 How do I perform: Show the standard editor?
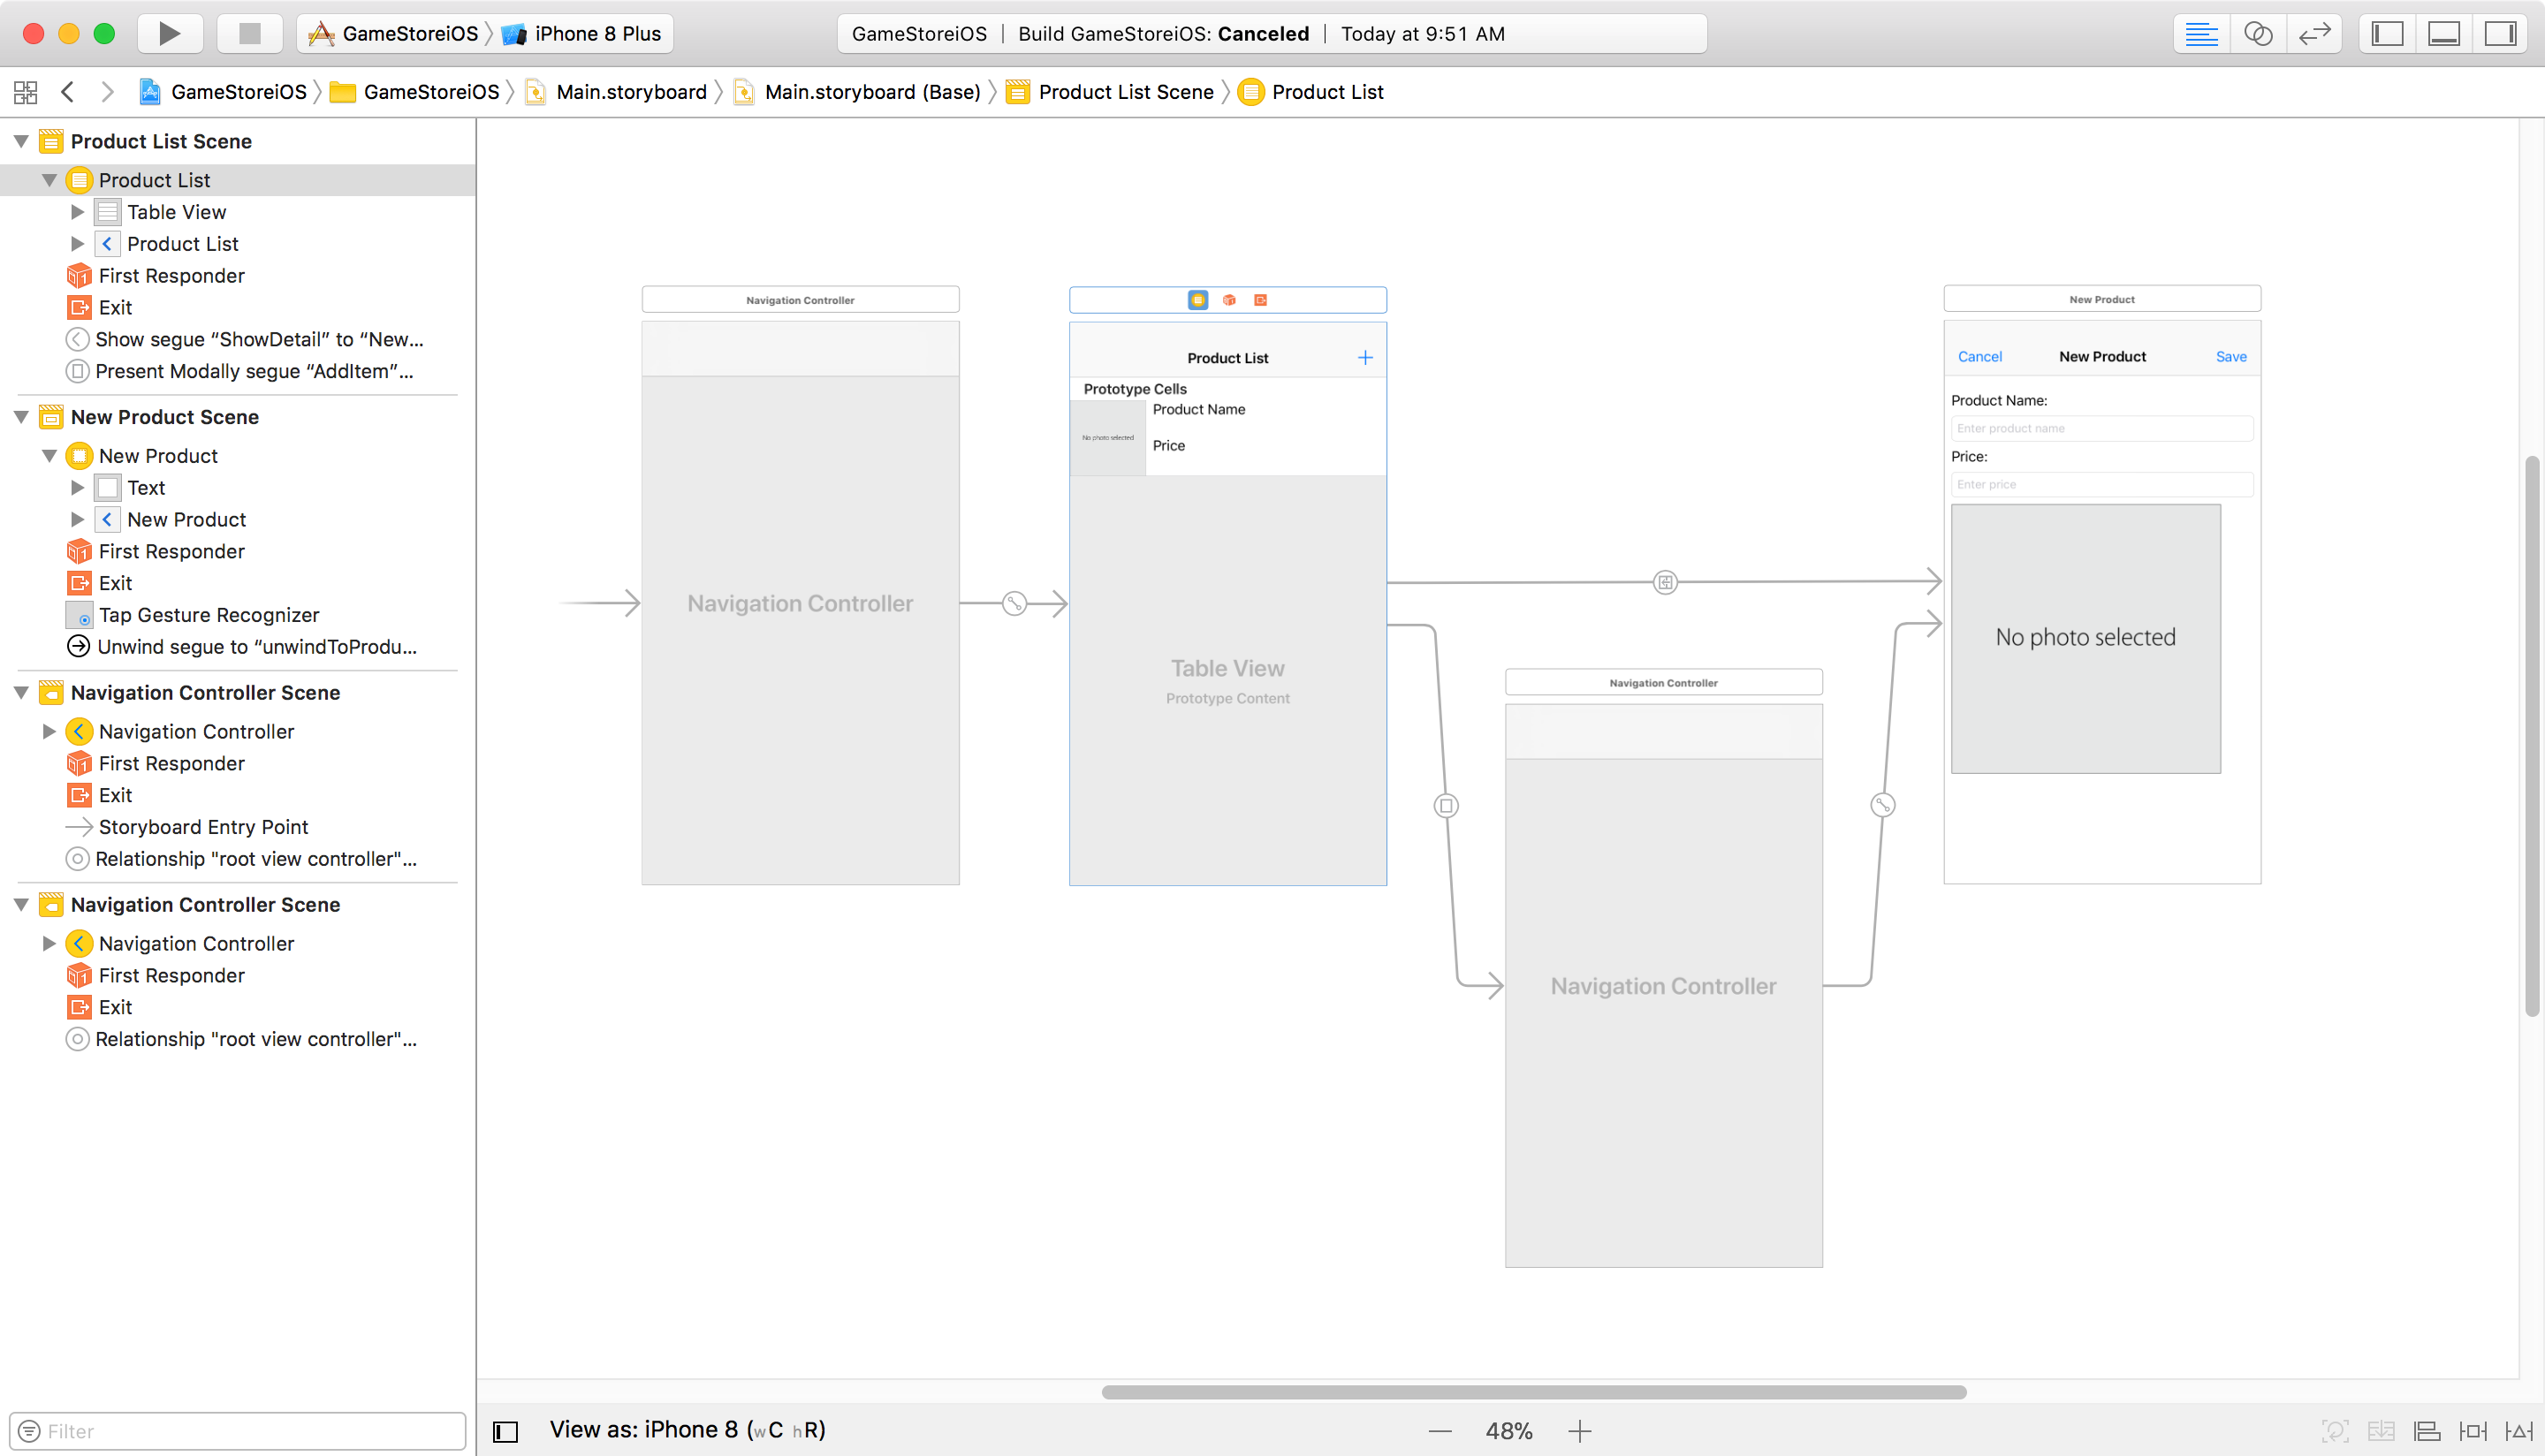click(x=2201, y=33)
